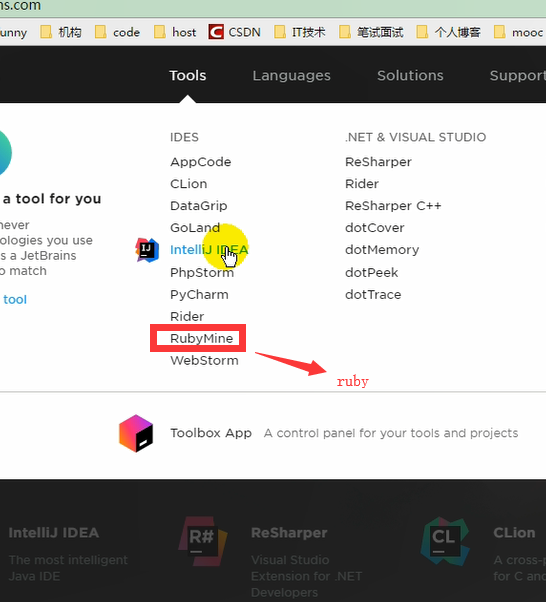Select AppCode from the IDEs list
The height and width of the screenshot is (602, 546).
point(201,162)
